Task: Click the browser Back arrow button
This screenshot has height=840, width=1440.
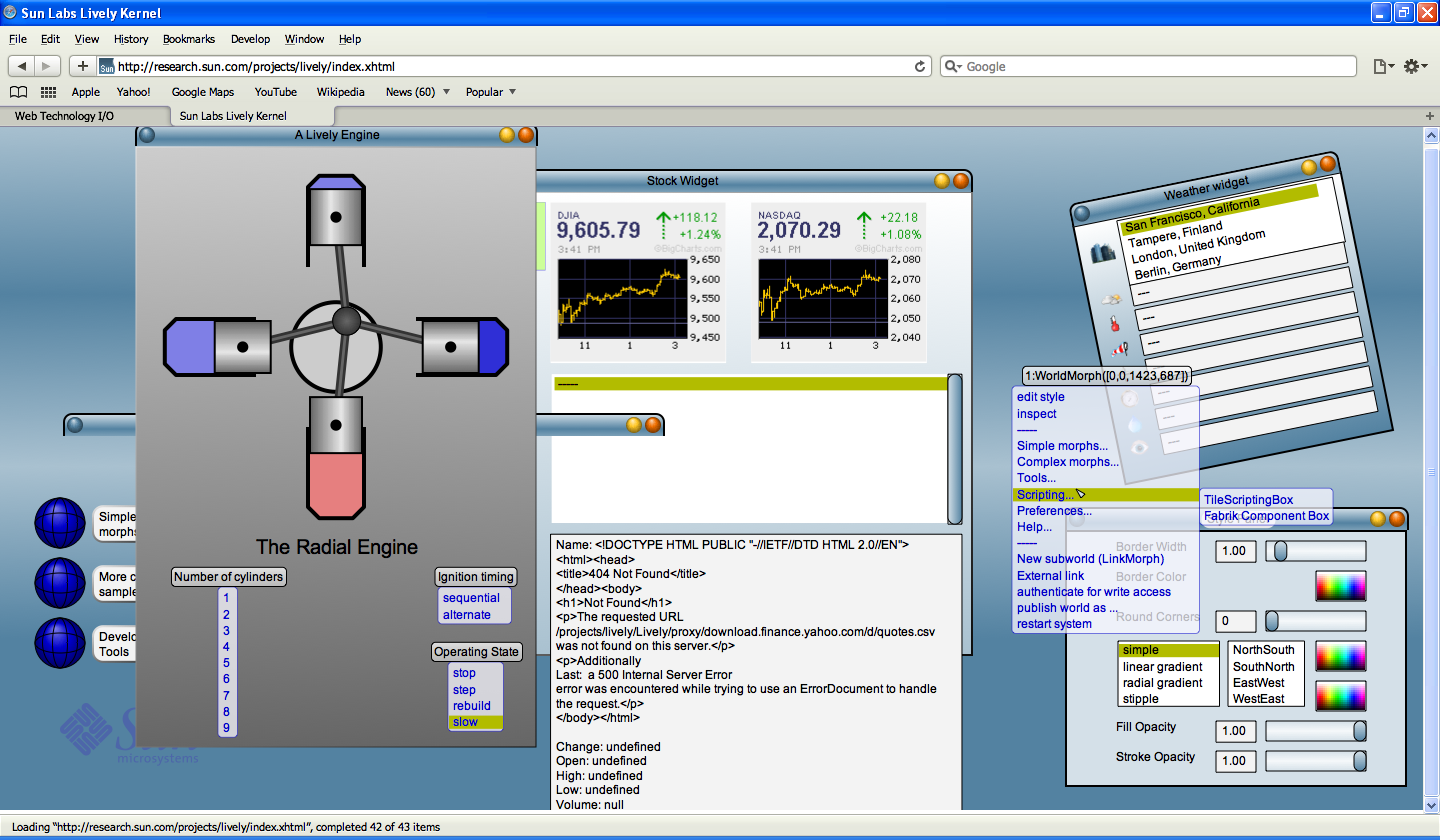Action: click(x=21, y=66)
